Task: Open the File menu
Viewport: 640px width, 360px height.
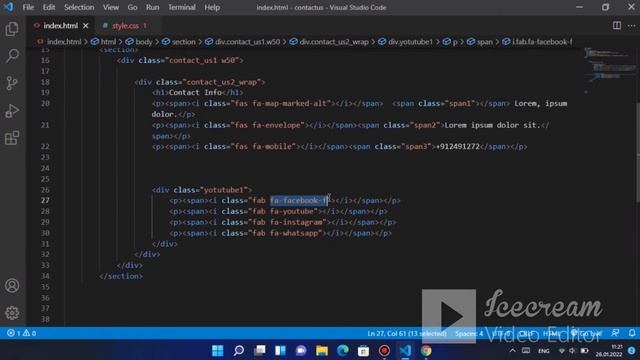Action: [x=28, y=7]
